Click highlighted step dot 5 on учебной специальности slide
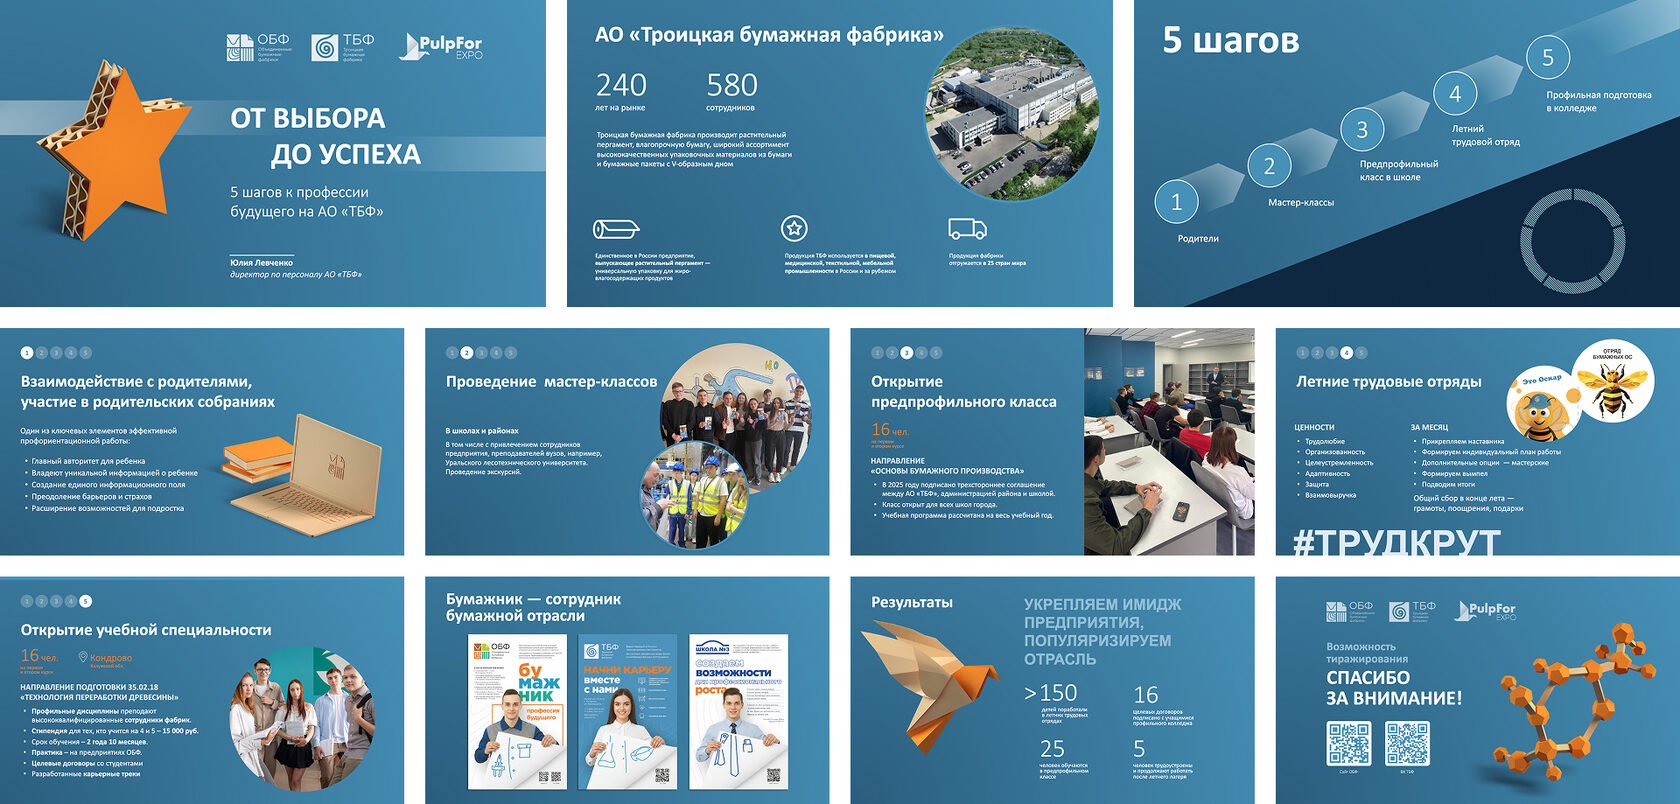This screenshot has width=1680, height=804. coord(86,601)
